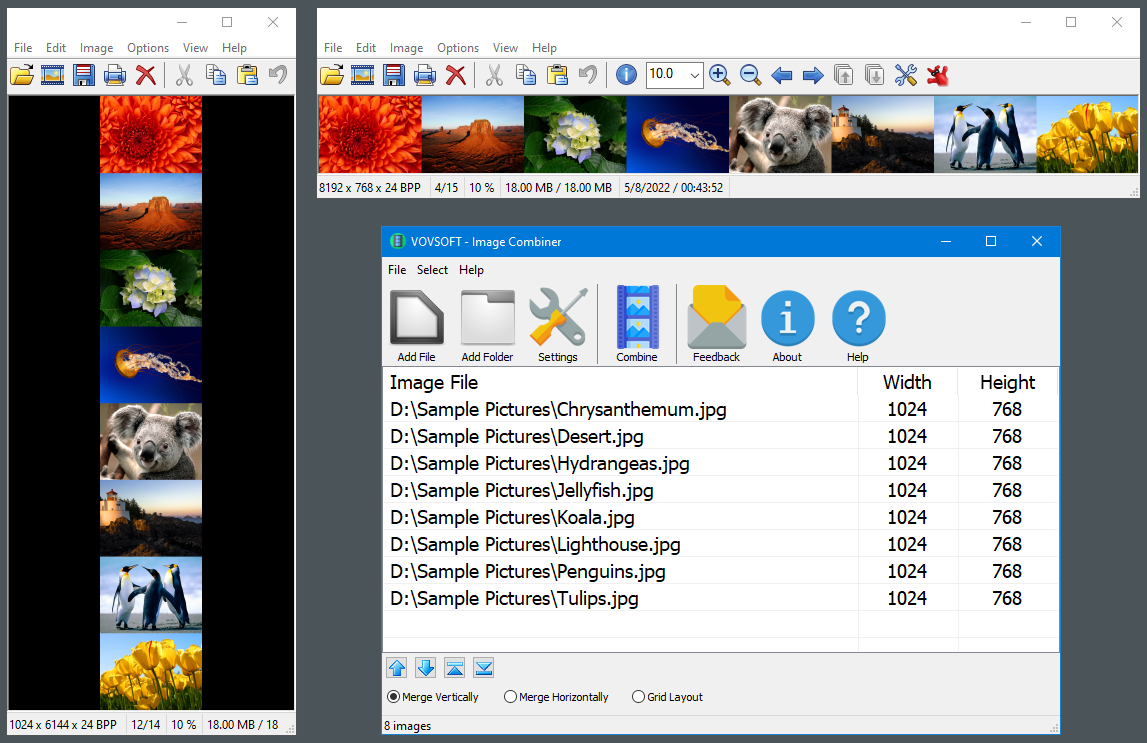Open the Options menu in the viewer
Viewport: 1147px width, 743px height.
458,47
